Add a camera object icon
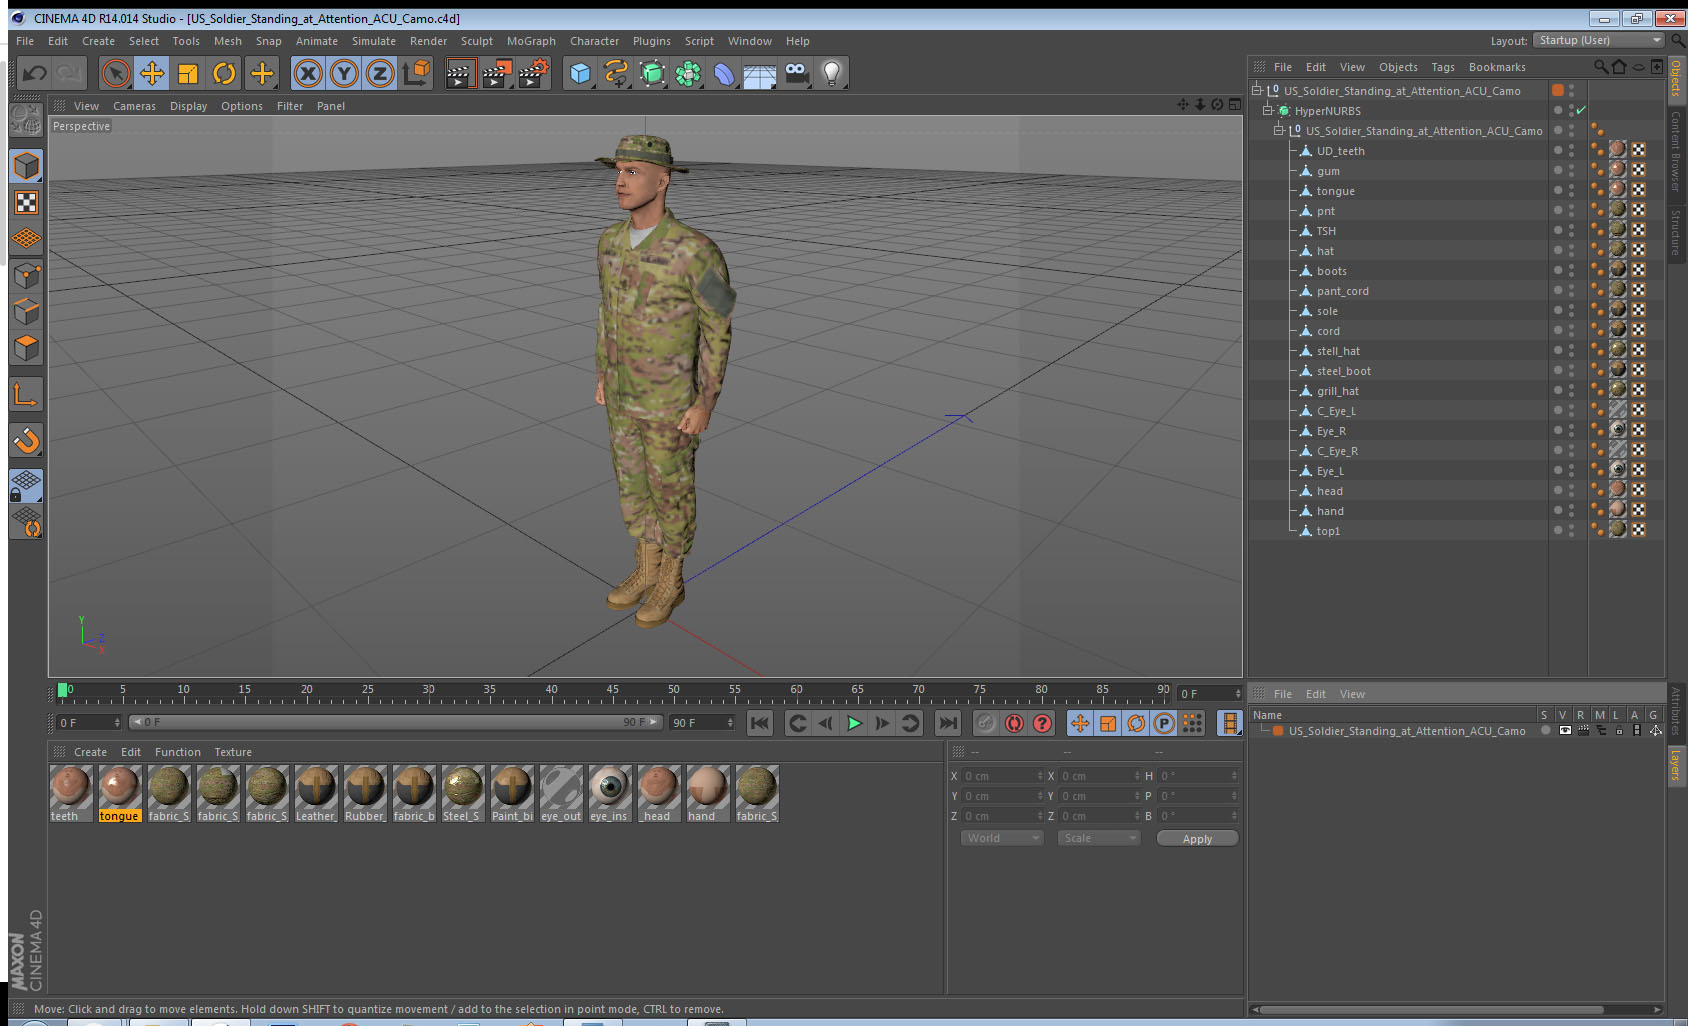Screen dimensions: 1688x1026 [x=796, y=73]
